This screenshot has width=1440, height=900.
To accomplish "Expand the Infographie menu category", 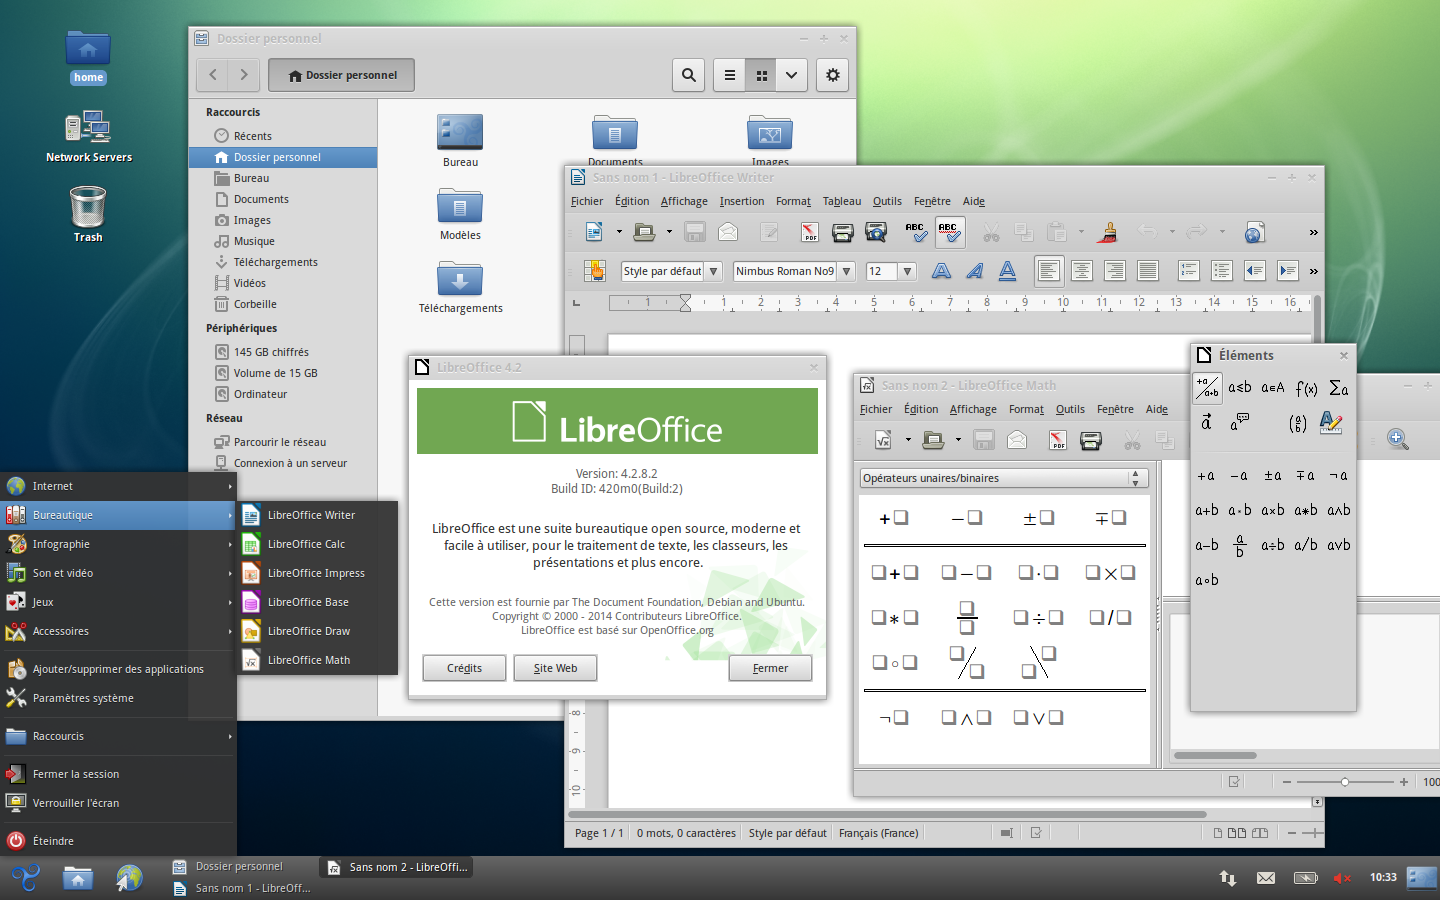I will 118,544.
